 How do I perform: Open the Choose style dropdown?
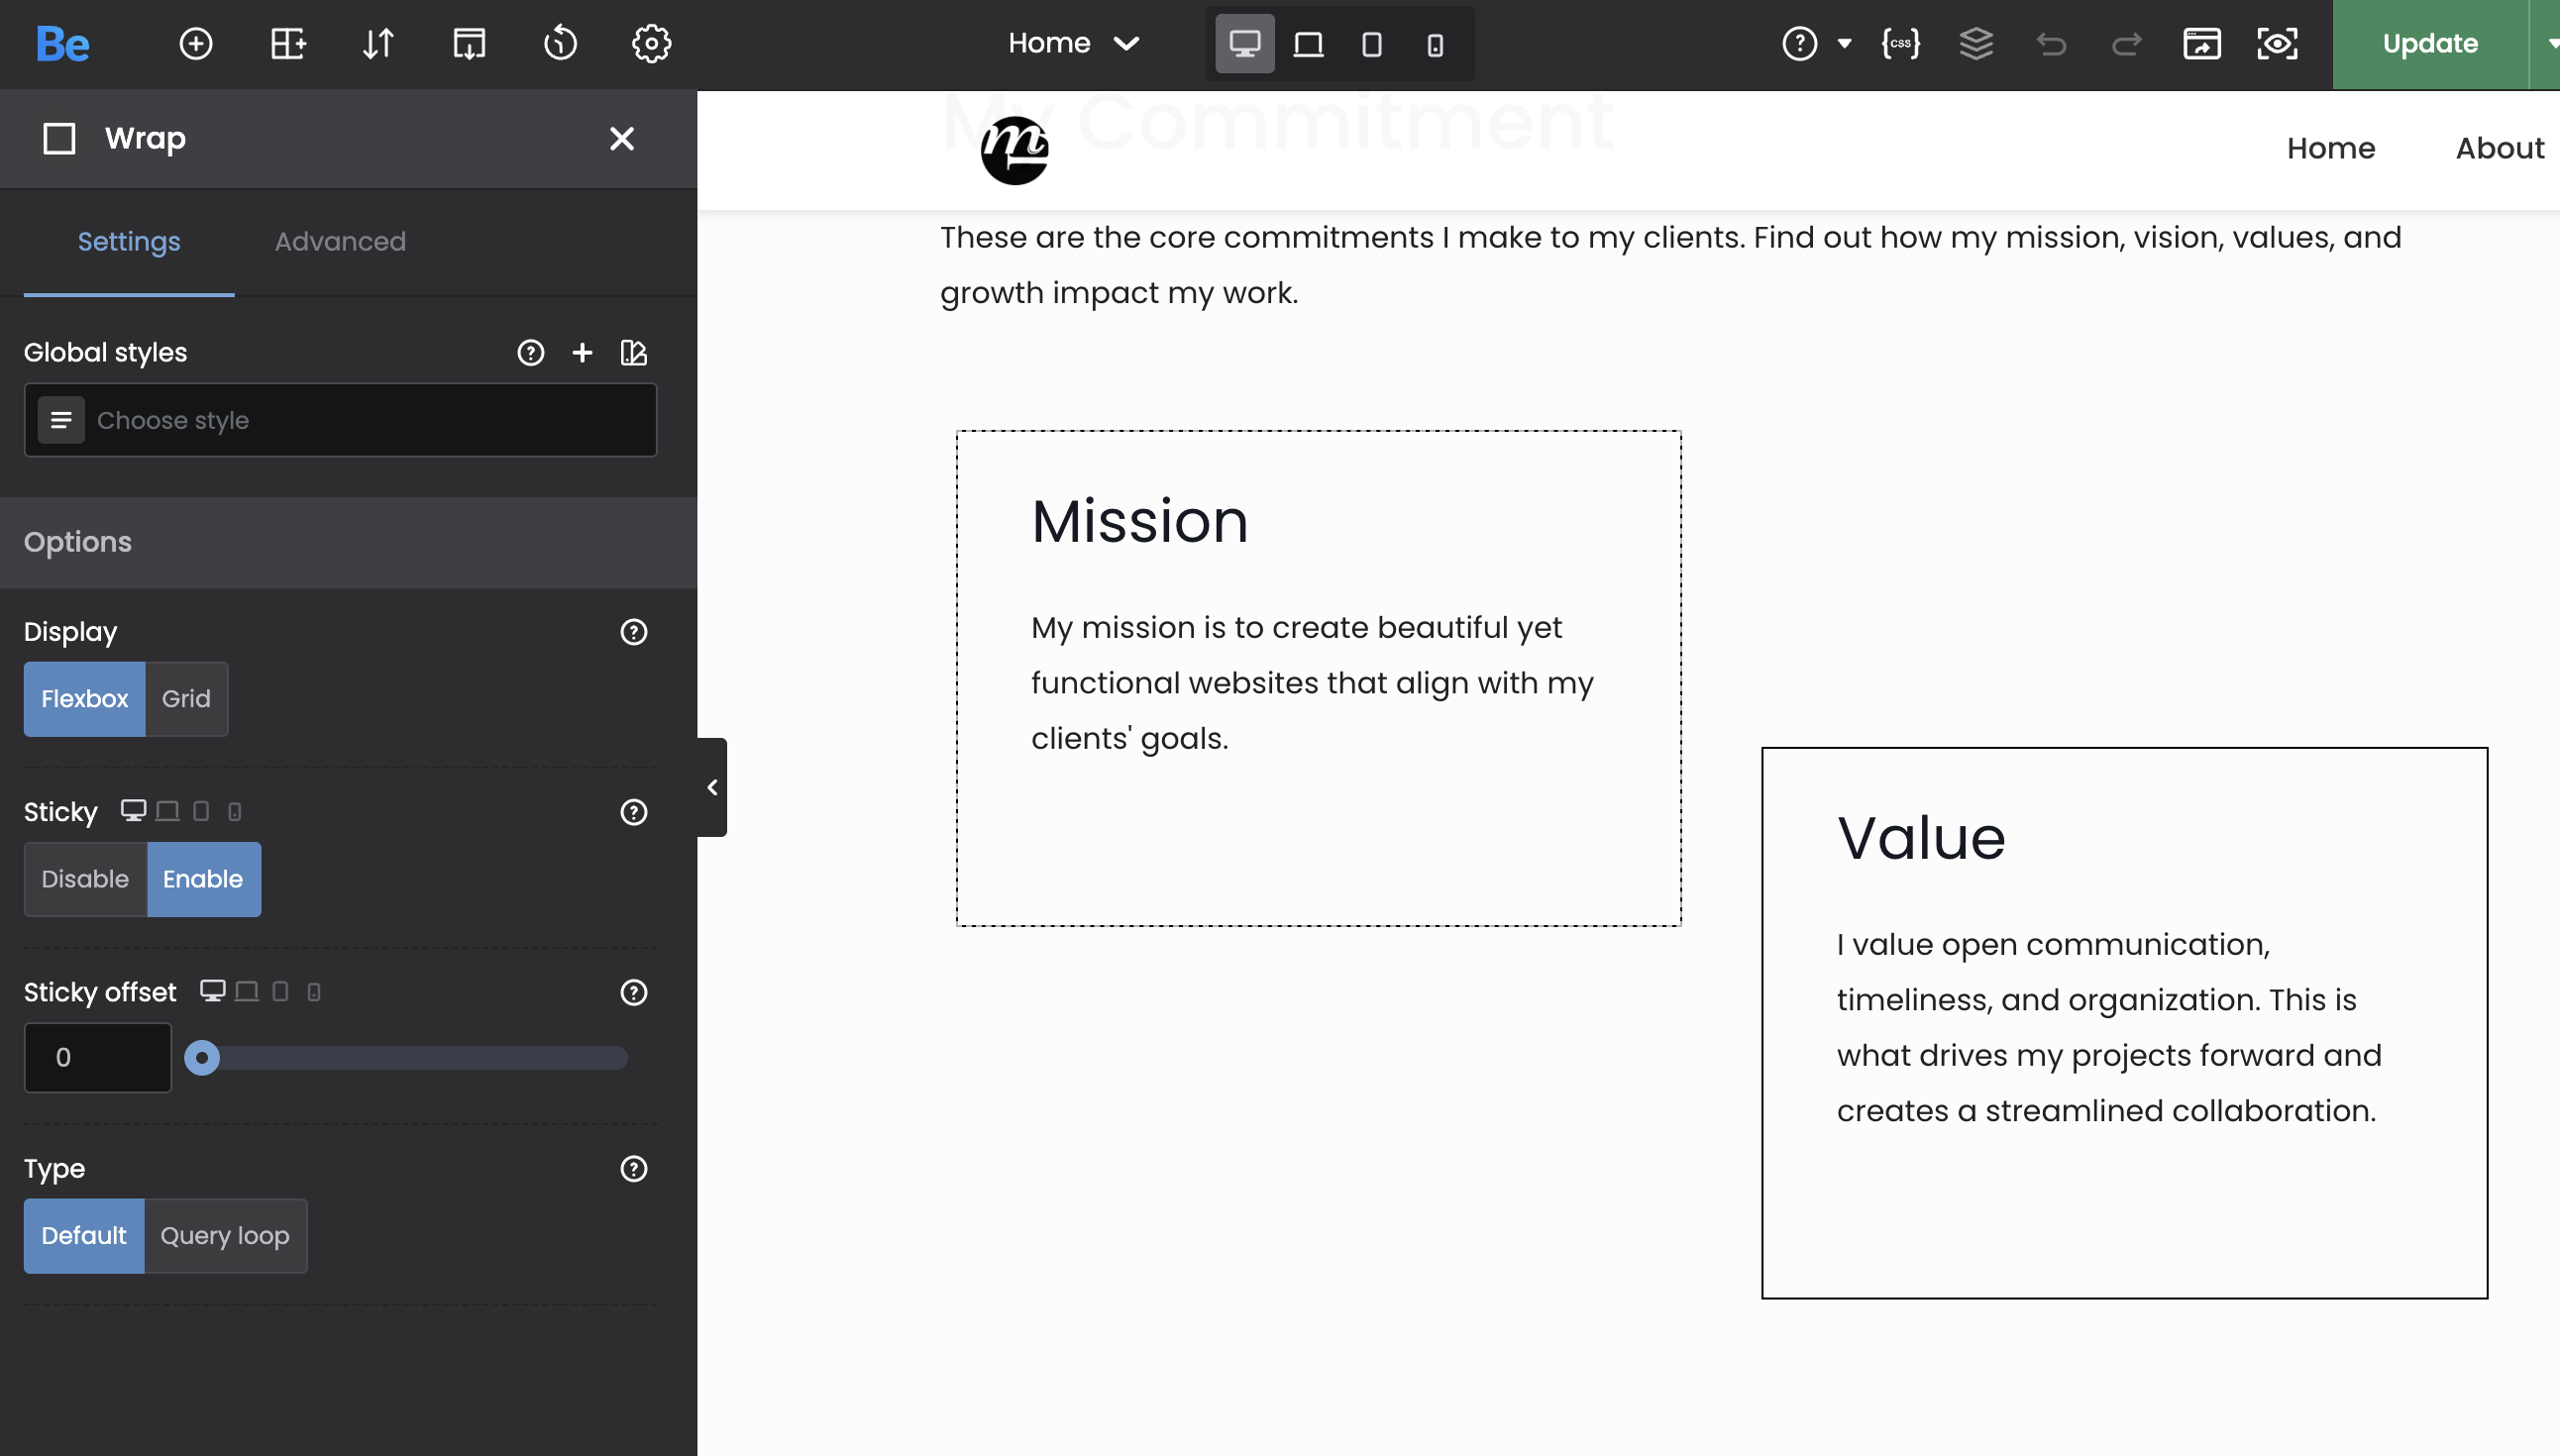pos(340,420)
